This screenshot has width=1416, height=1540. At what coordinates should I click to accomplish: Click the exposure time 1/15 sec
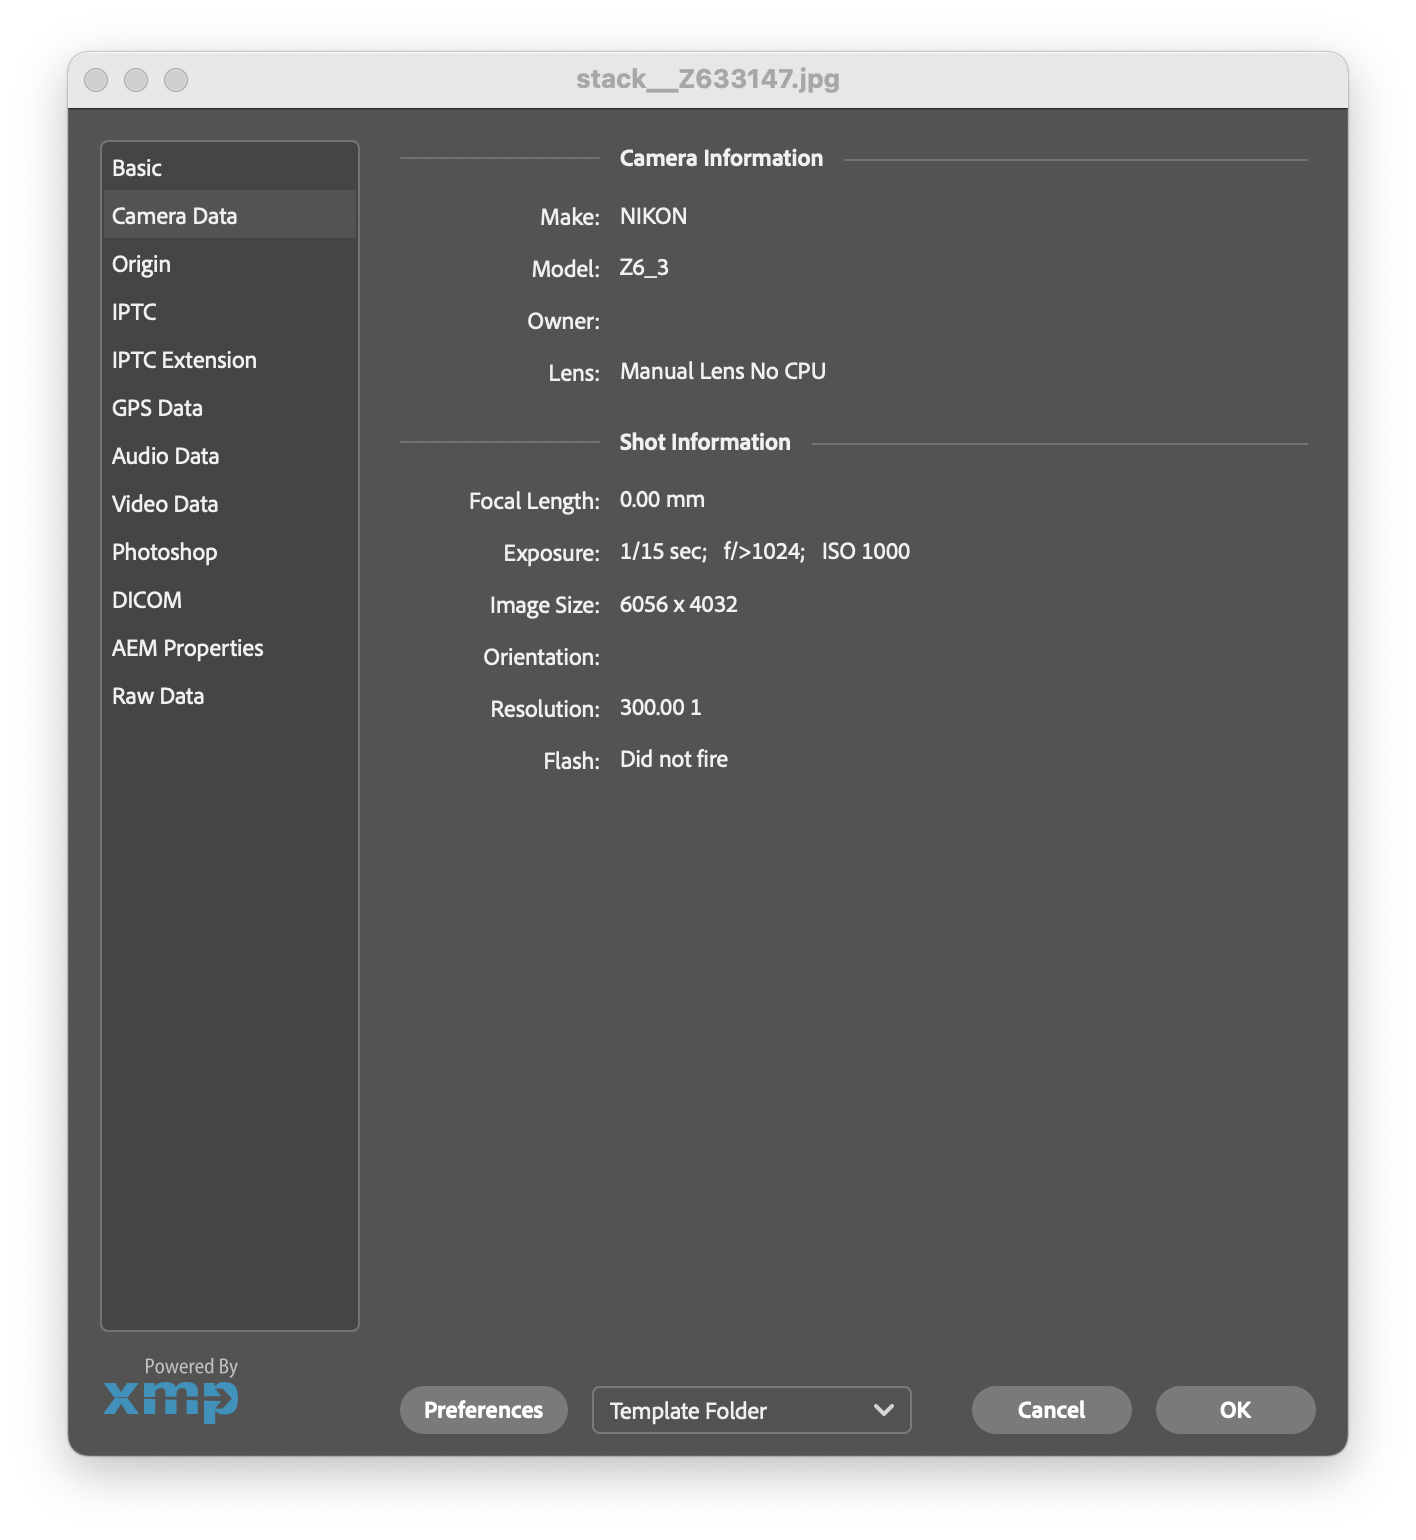click(x=663, y=551)
